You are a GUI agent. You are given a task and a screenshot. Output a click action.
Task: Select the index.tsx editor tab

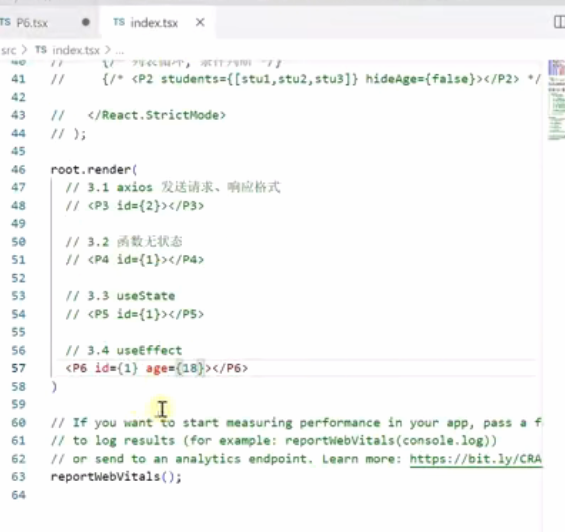point(158,23)
